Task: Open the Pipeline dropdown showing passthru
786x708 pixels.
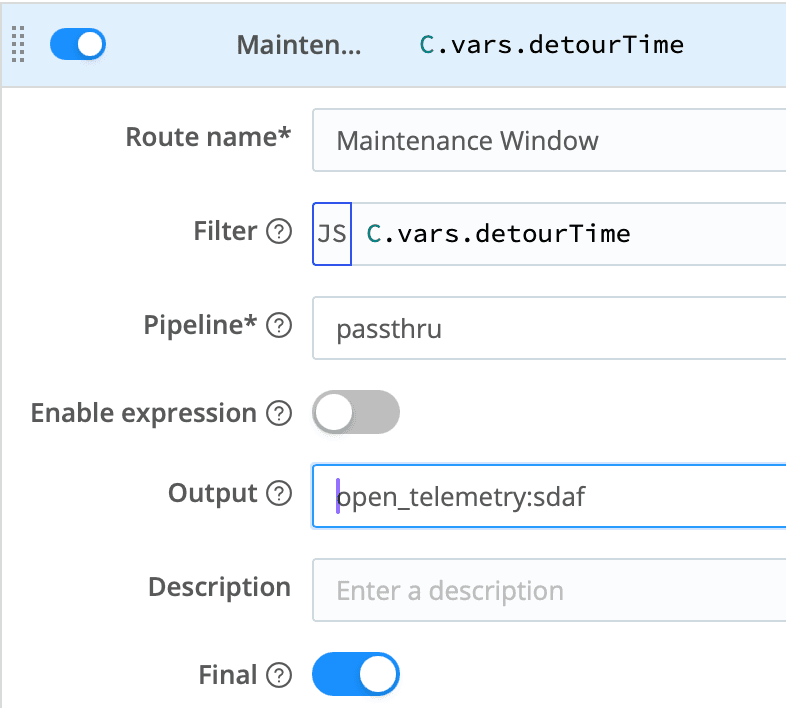Action: pos(550,327)
